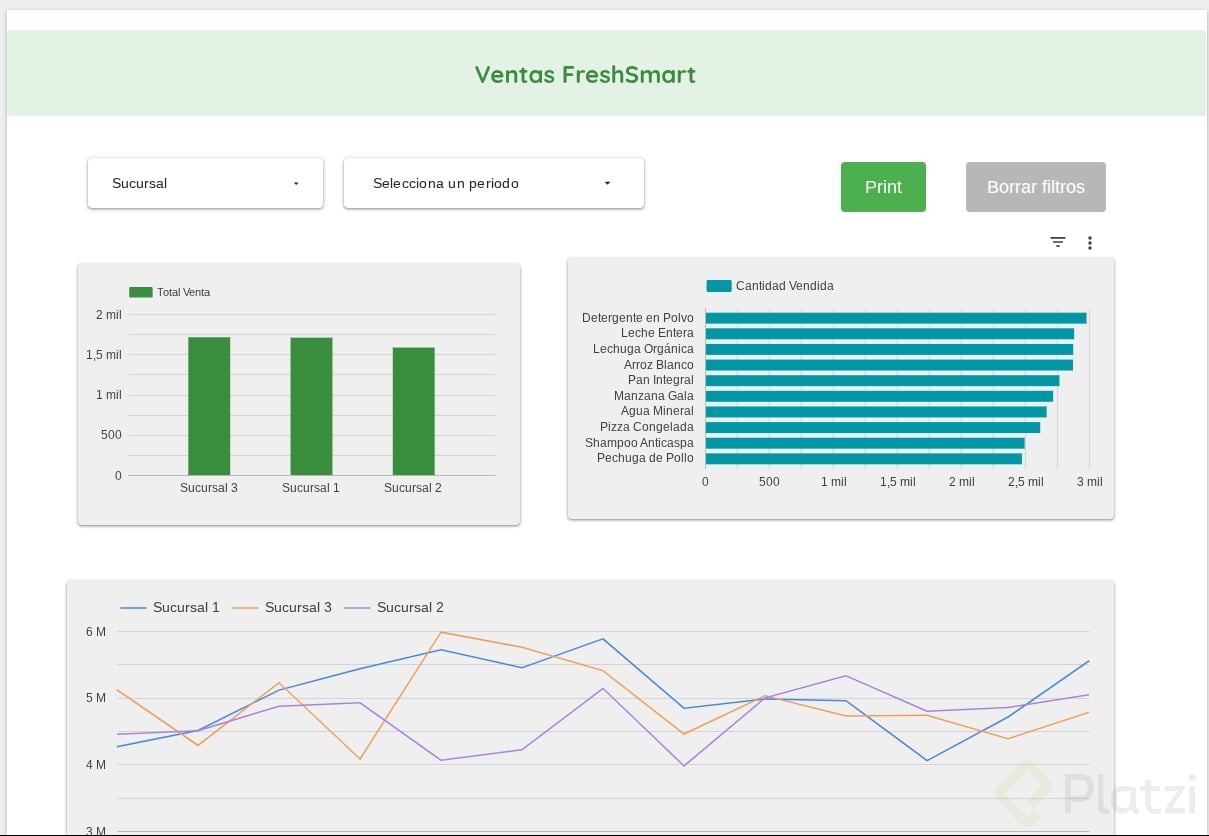Click the green Print button
1209x836 pixels.
[883, 187]
